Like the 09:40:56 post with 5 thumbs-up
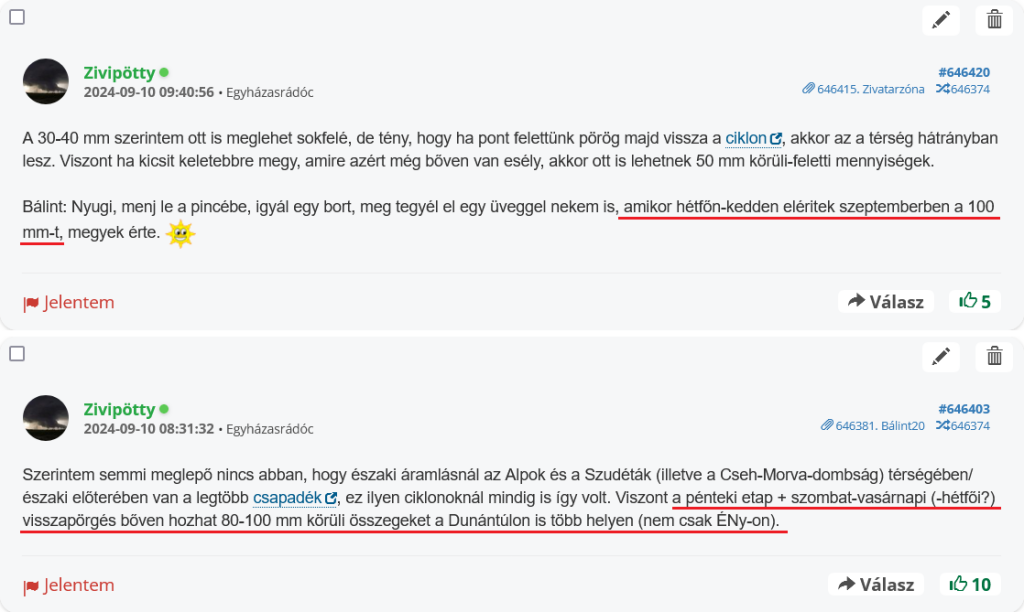Screen dimensions: 1024x612 click(974, 301)
